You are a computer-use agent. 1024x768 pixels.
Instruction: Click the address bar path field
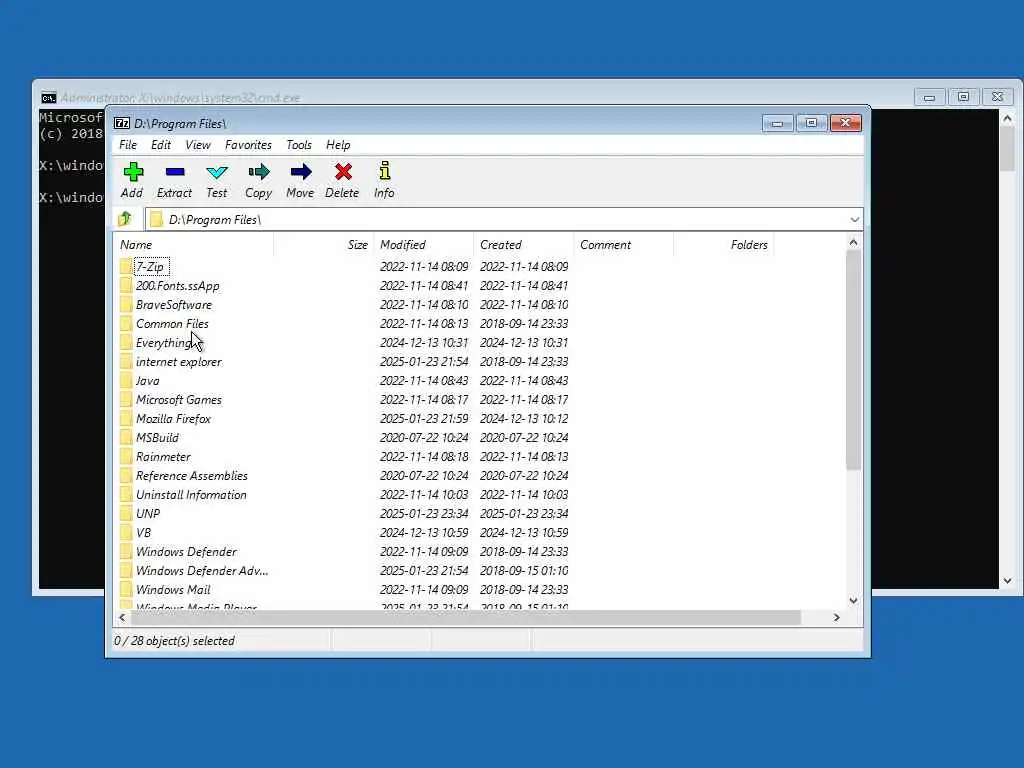point(496,219)
